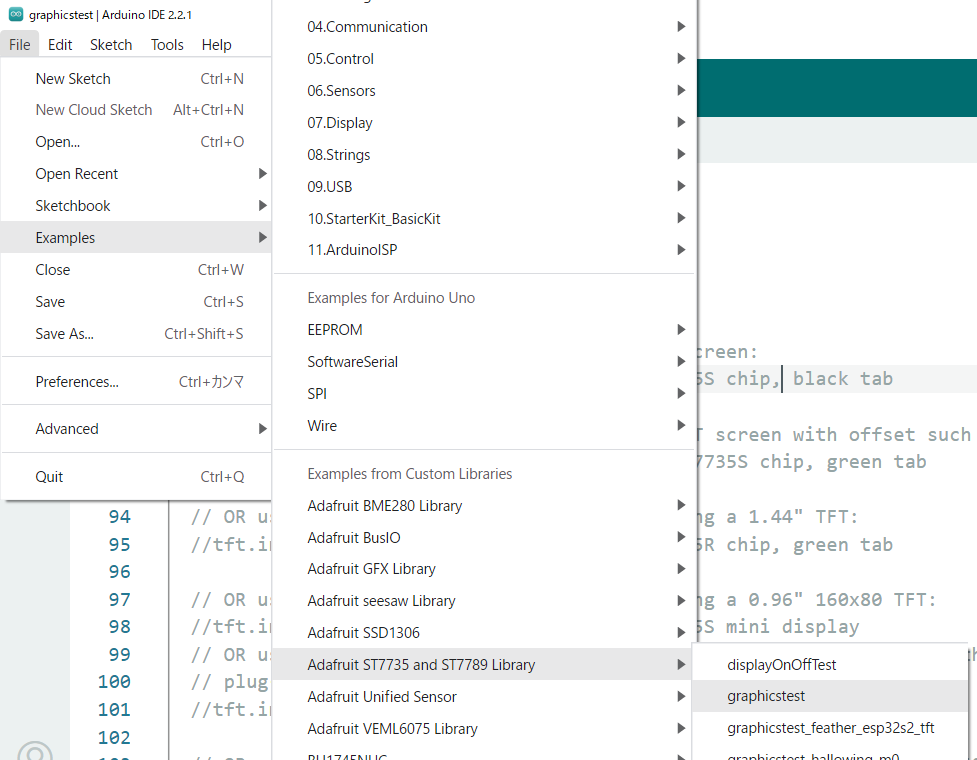Image resolution: width=977 pixels, height=760 pixels.
Task: Expand Examples submenu
Action: click(136, 237)
